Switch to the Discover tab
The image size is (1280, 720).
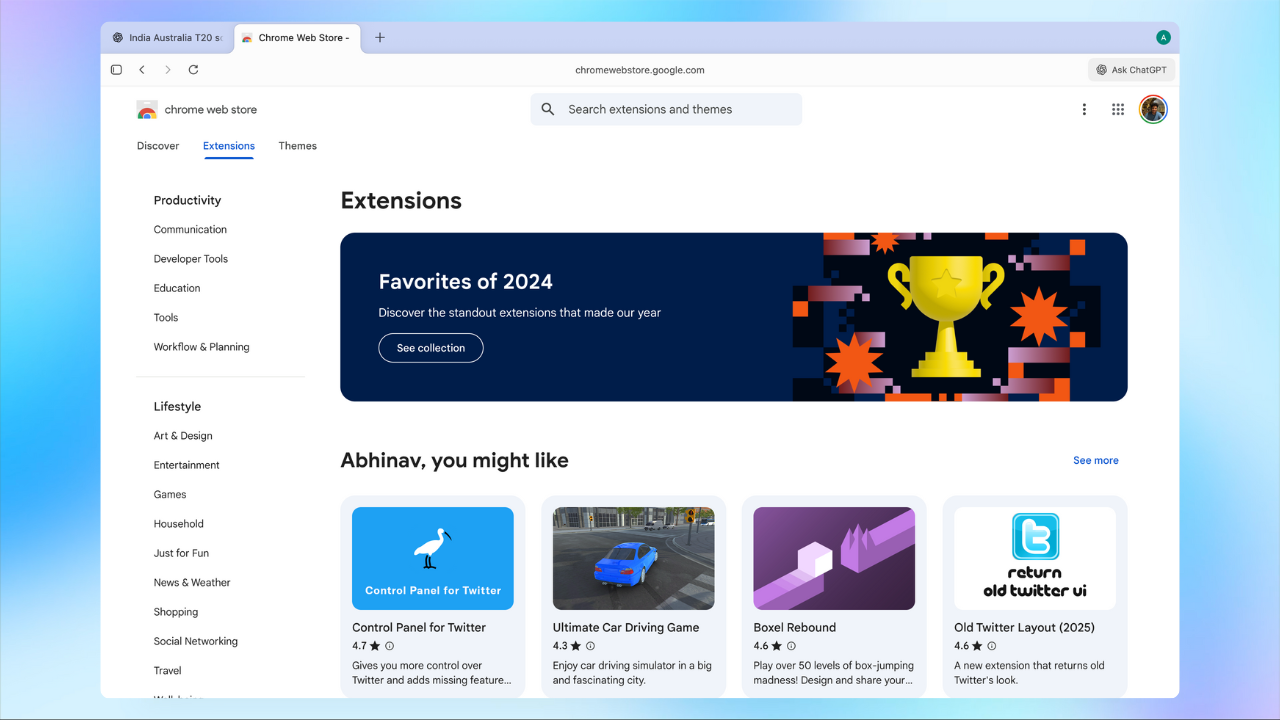coord(158,146)
